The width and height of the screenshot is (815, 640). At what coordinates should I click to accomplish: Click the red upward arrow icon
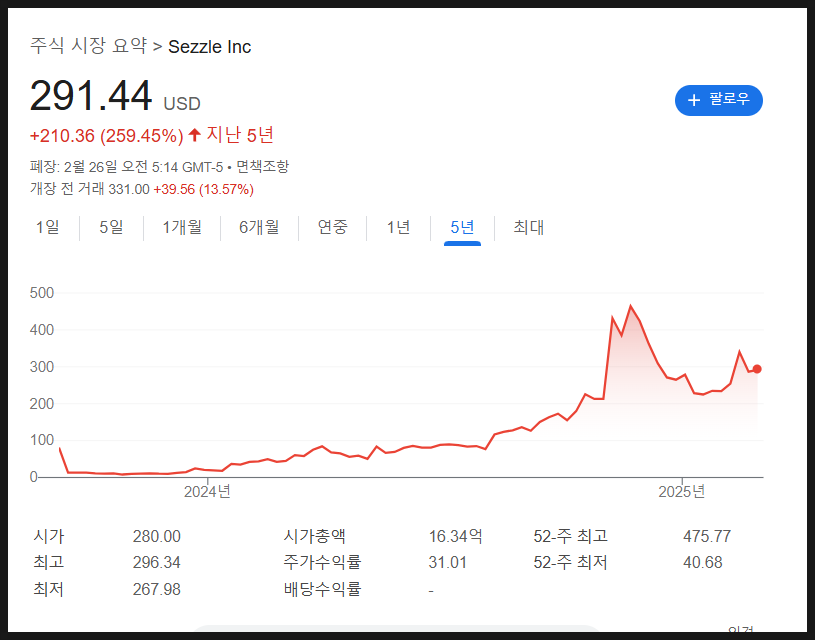click(x=194, y=135)
